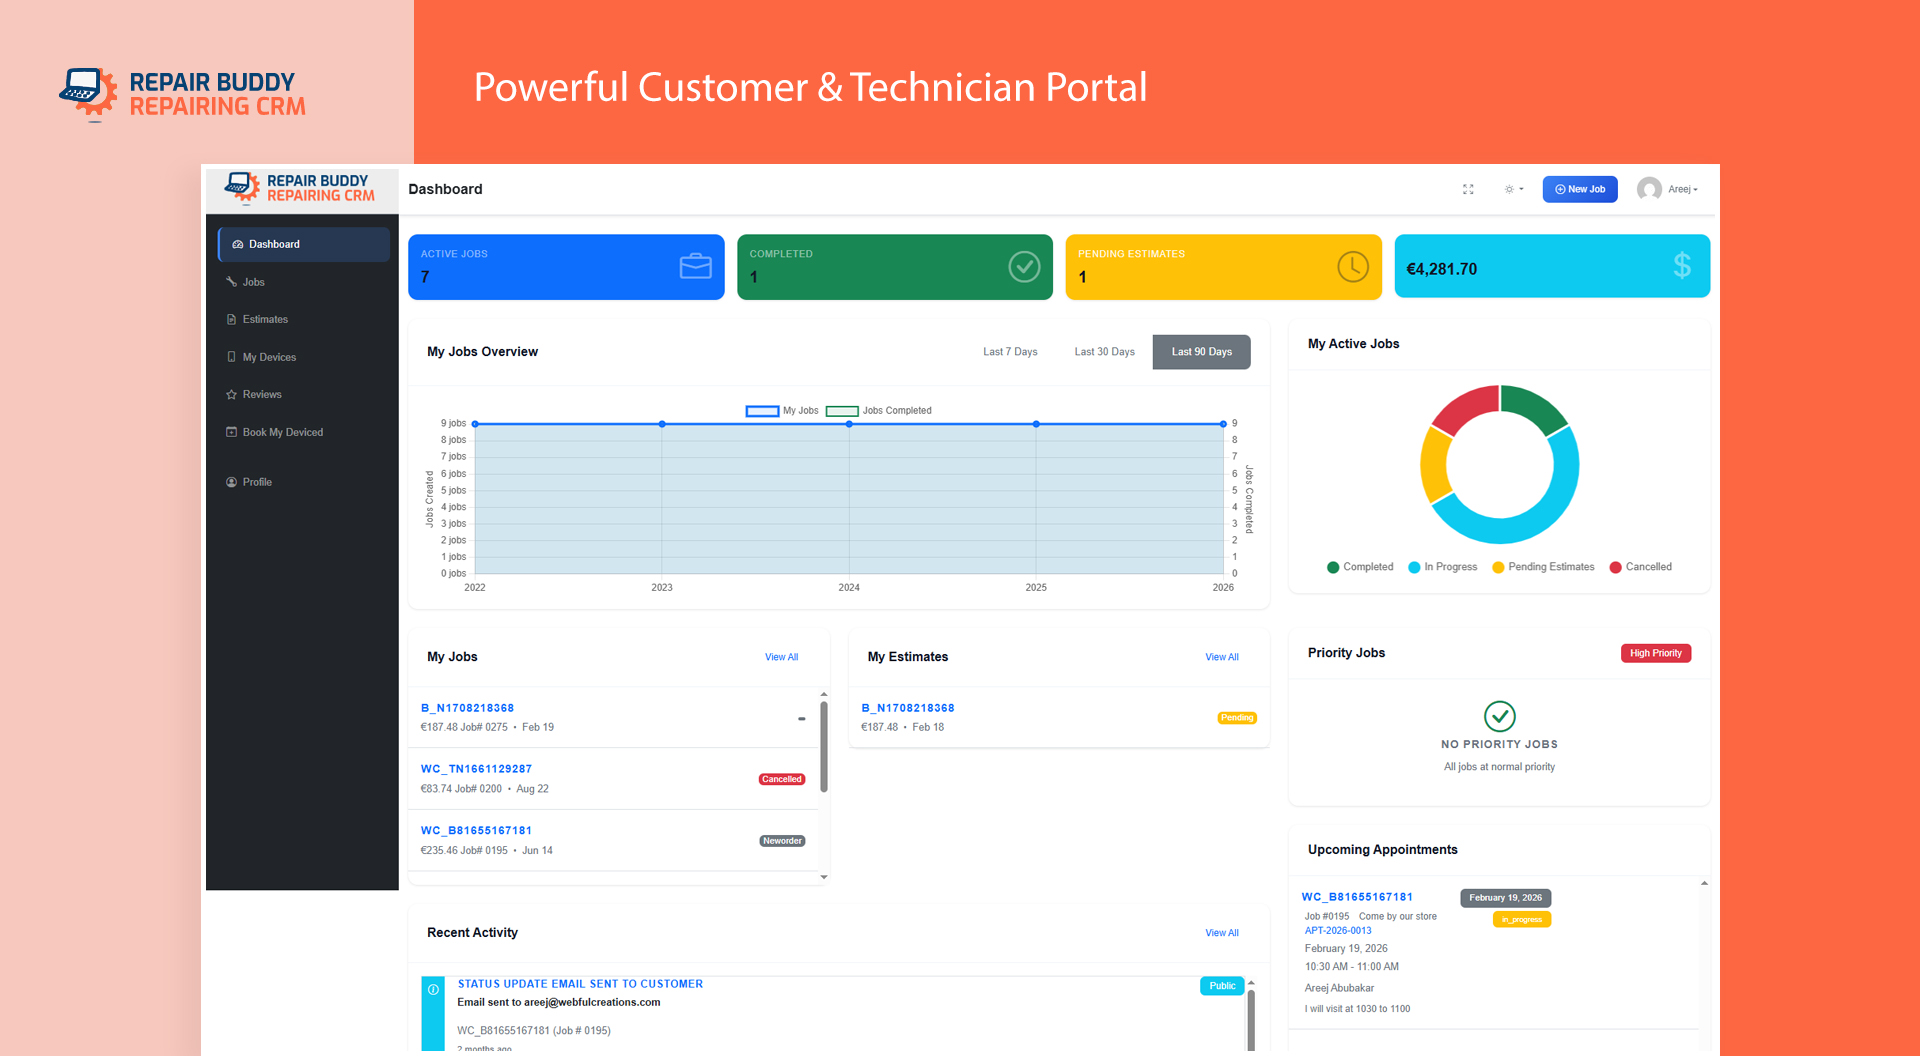Toggle the Jobs Completed chart legend
This screenshot has width=1920, height=1056.
(x=879, y=411)
